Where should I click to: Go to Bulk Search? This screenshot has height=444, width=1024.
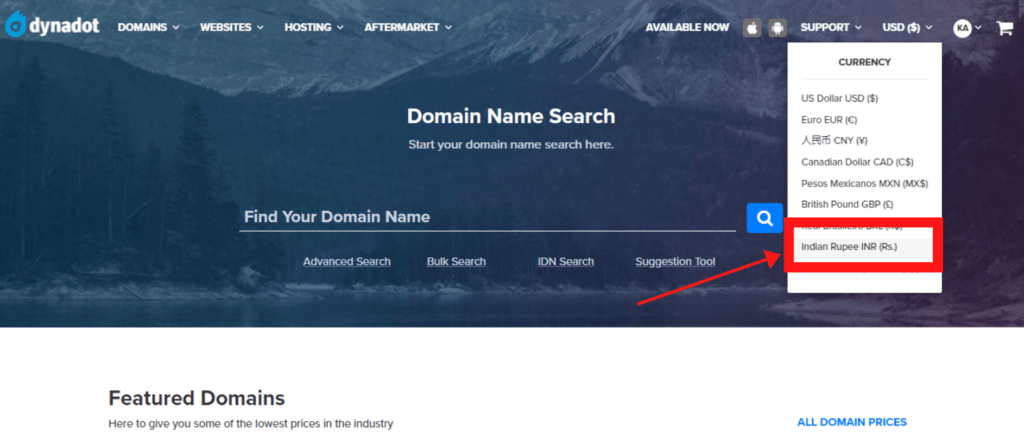point(456,262)
